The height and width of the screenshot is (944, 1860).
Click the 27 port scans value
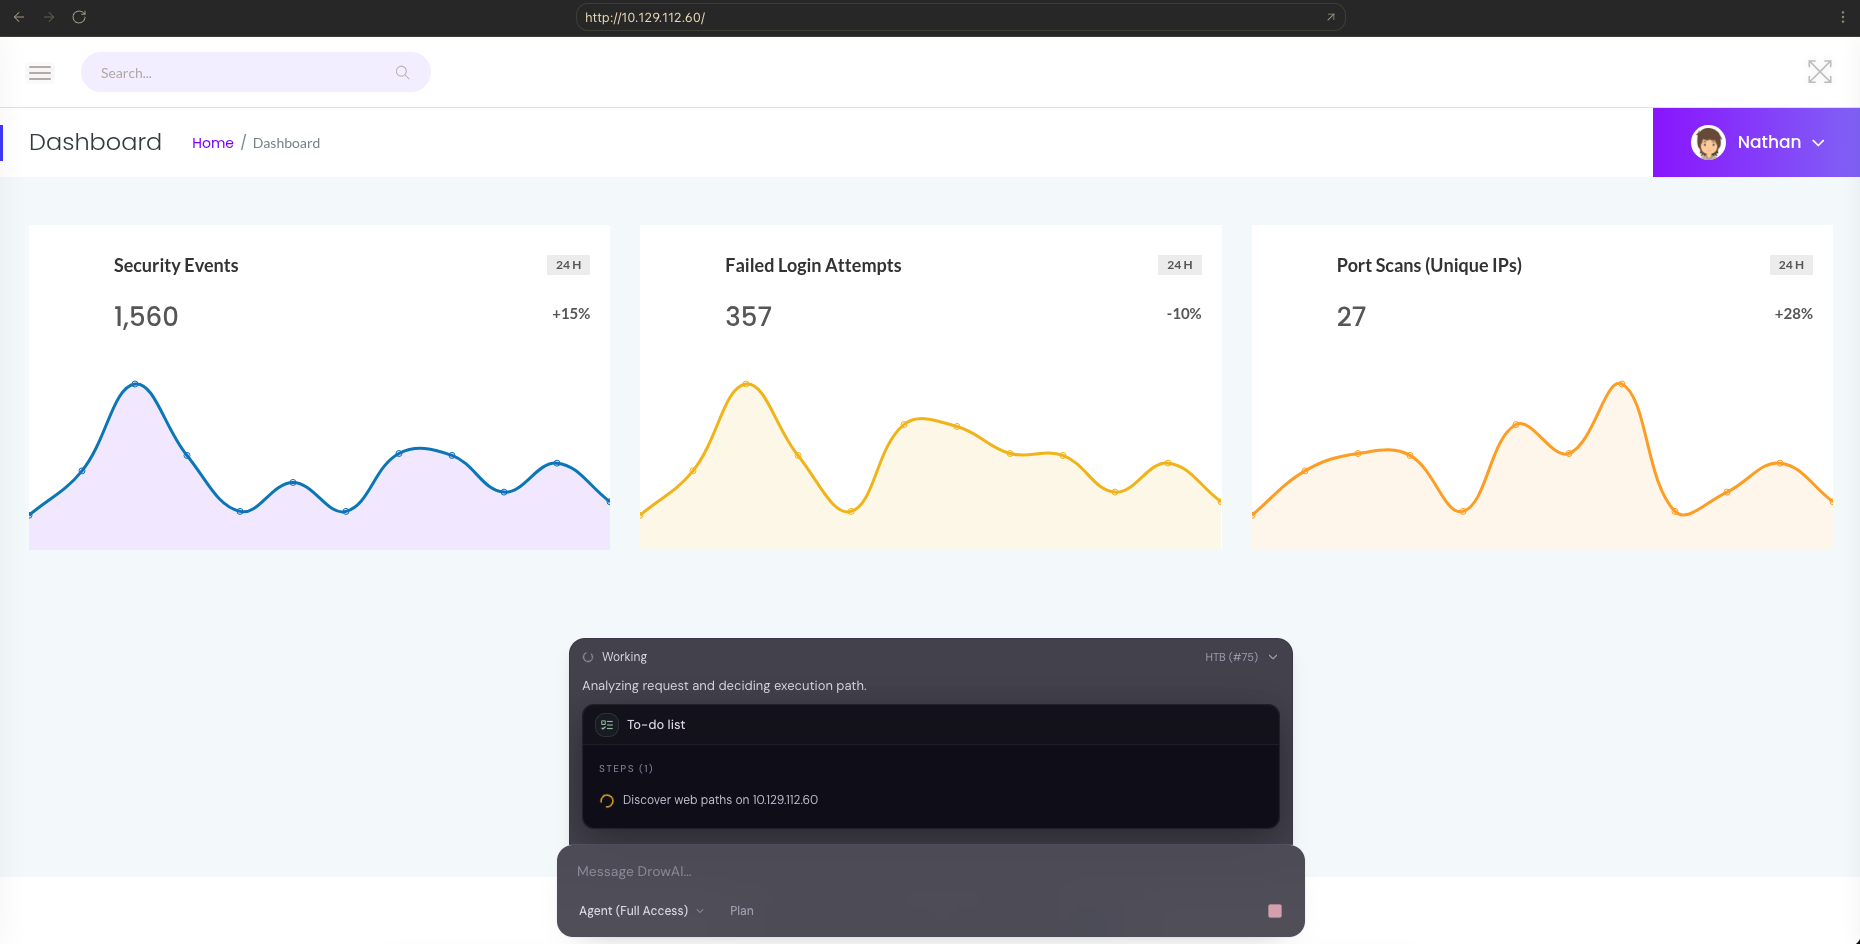(1351, 317)
